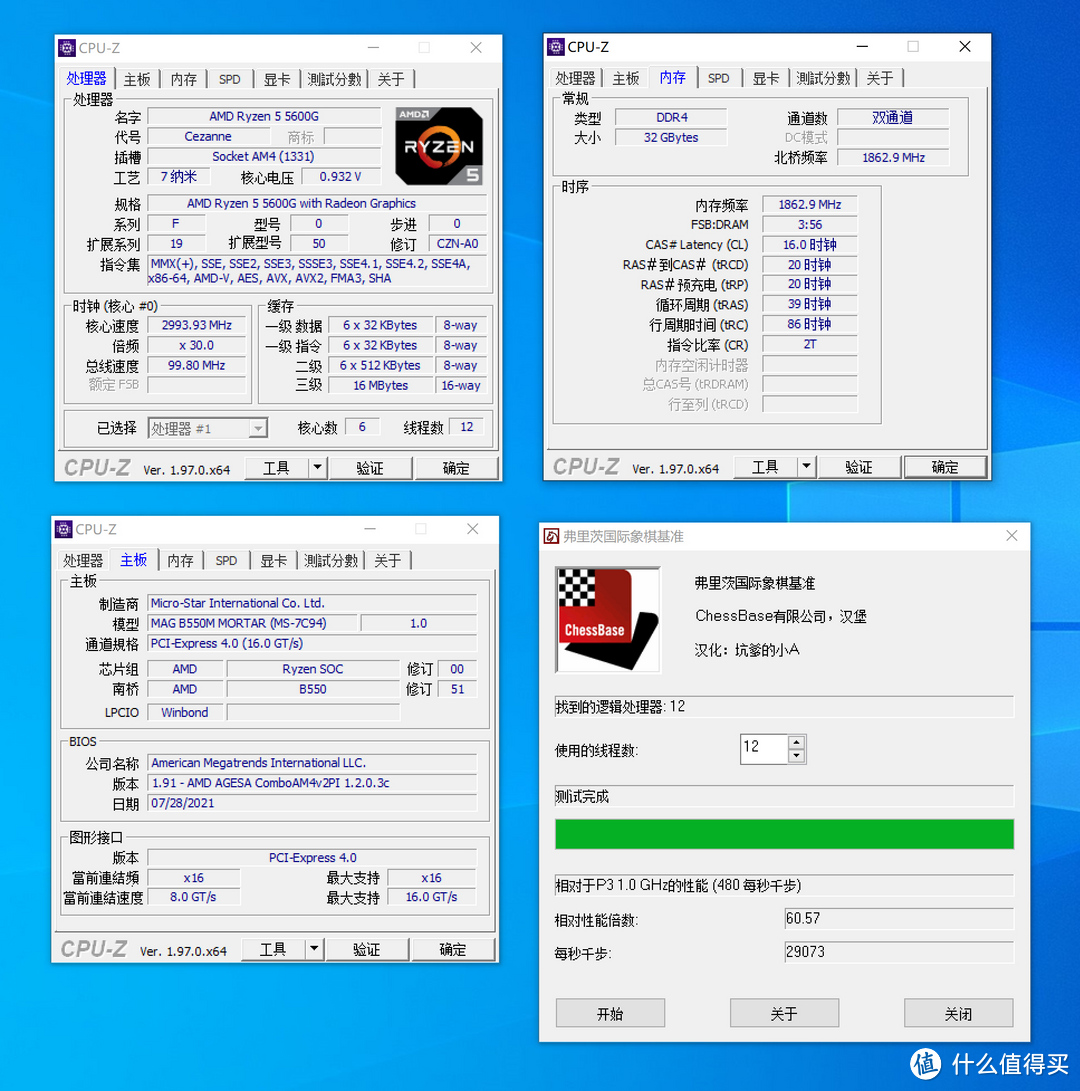Click 确定 button in processor window
The image size is (1080, 1091).
456,468
